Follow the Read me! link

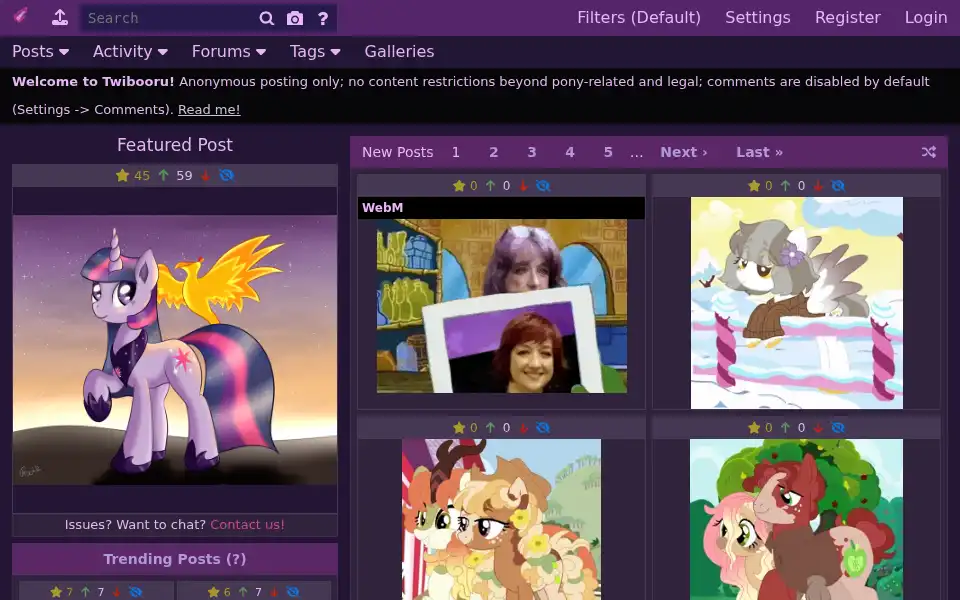point(209,110)
